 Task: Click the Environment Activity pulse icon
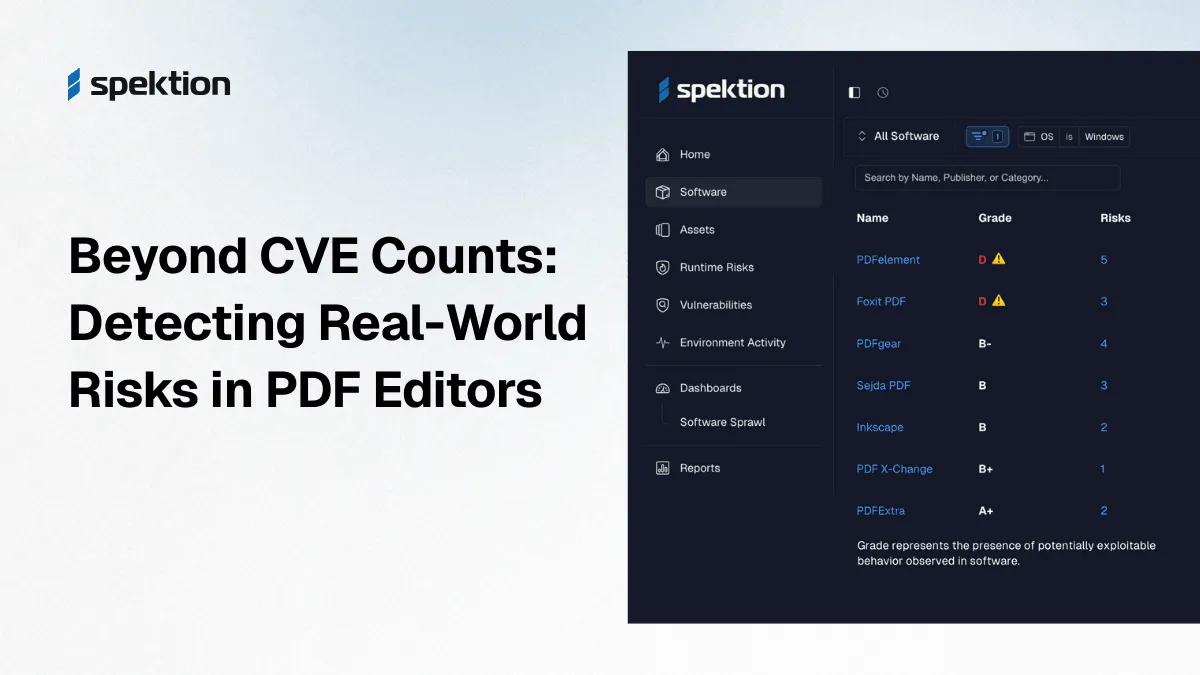tap(663, 342)
